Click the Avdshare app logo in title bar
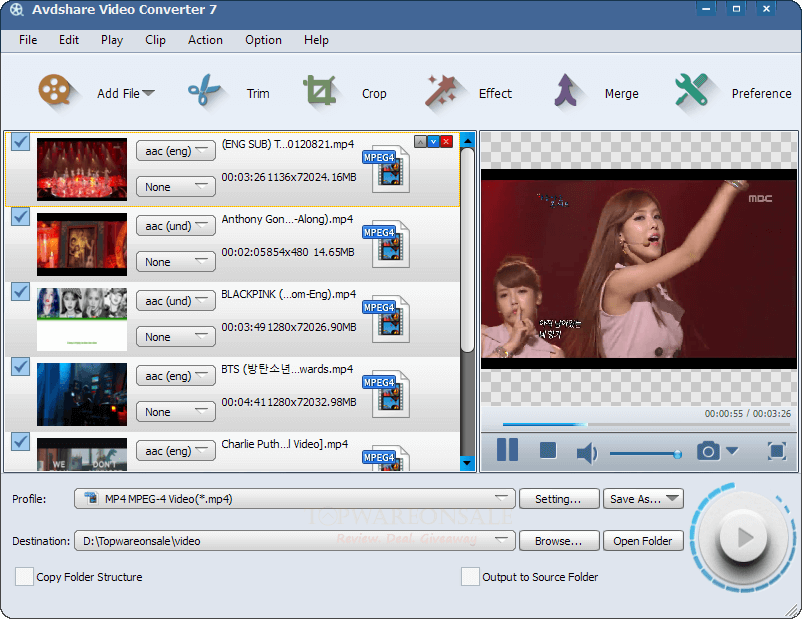This screenshot has width=802, height=619. point(16,9)
